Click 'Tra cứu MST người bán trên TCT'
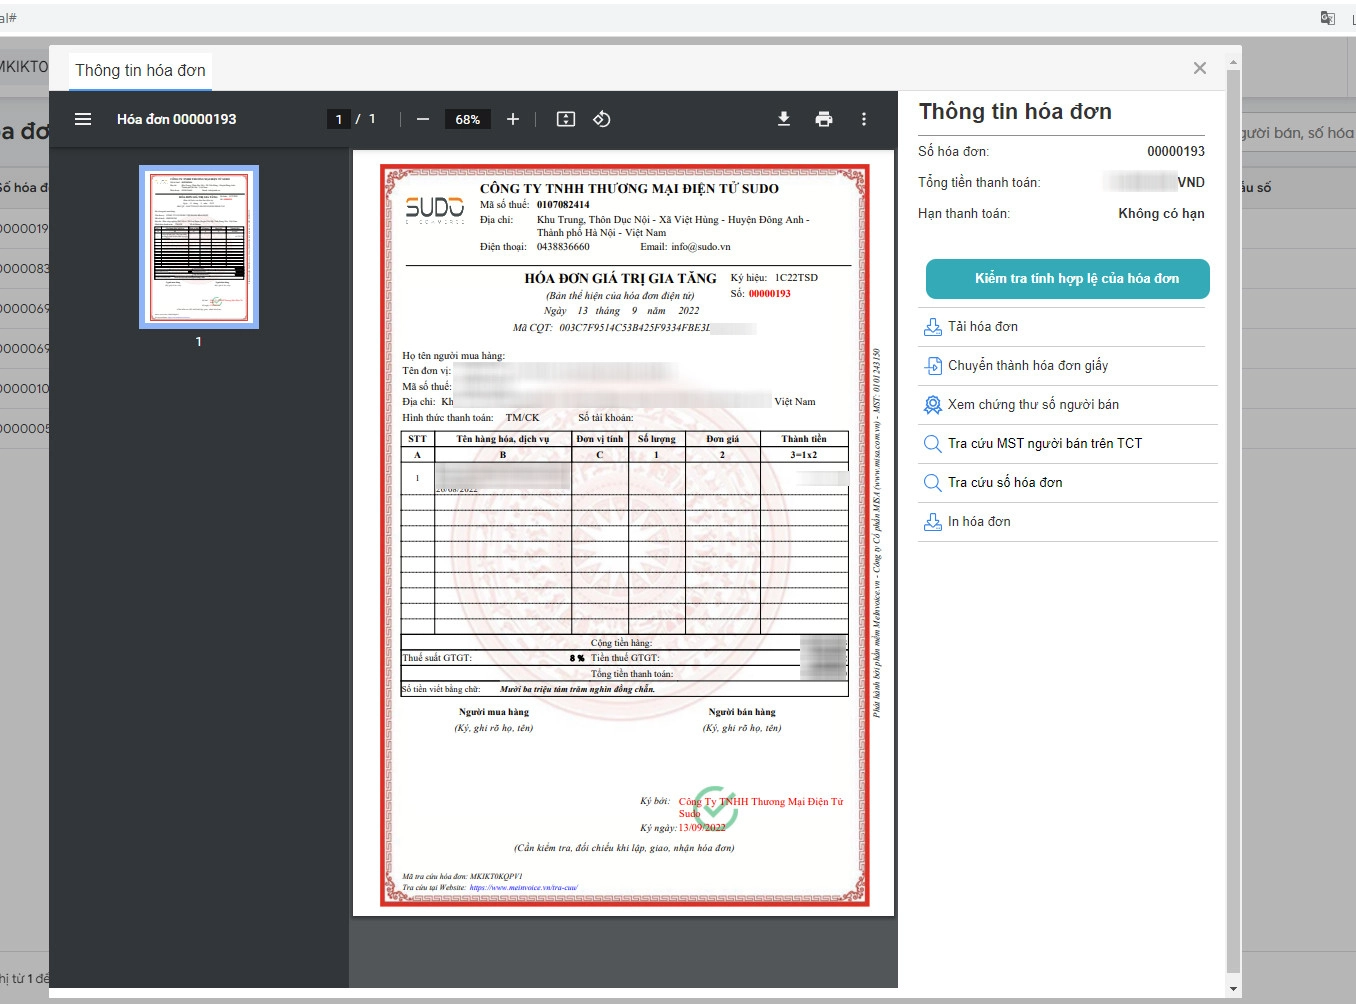This screenshot has width=1356, height=1004. pyautogui.click(x=1044, y=444)
